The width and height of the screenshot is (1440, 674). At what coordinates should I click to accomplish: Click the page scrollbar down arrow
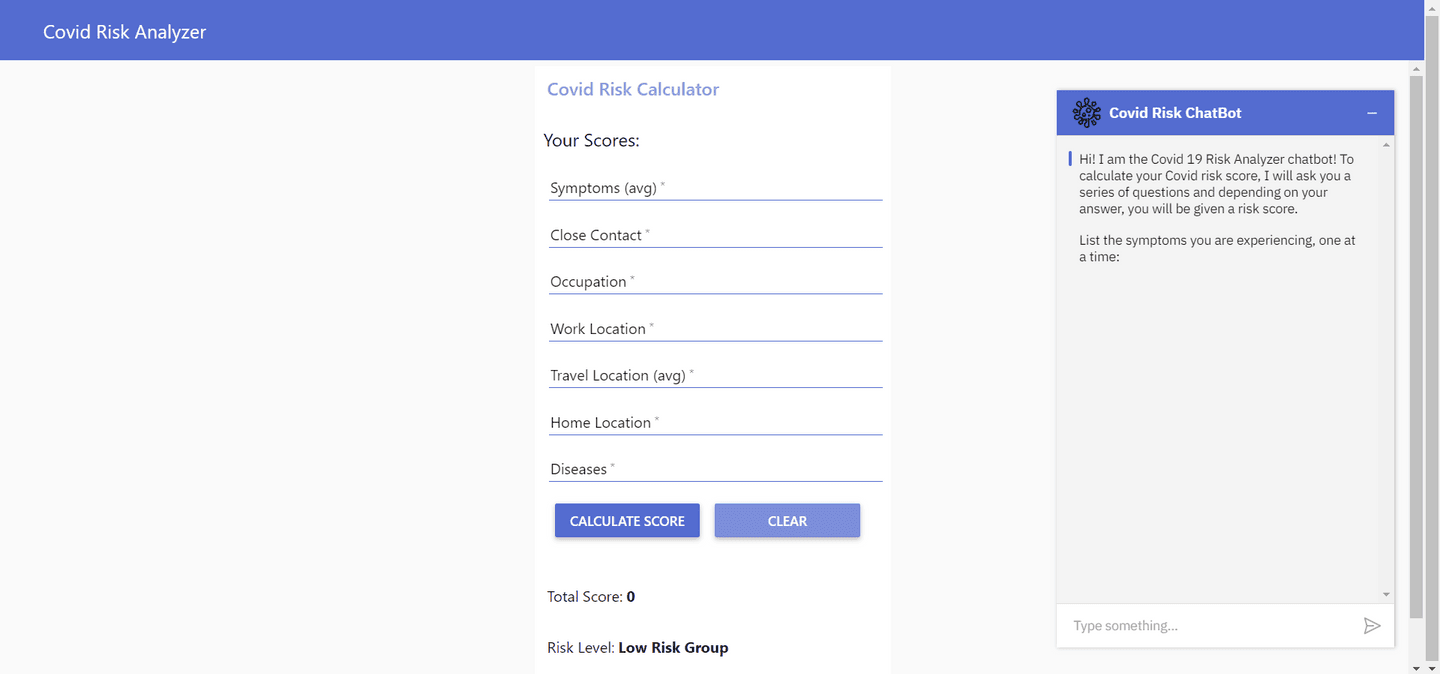[1416, 667]
